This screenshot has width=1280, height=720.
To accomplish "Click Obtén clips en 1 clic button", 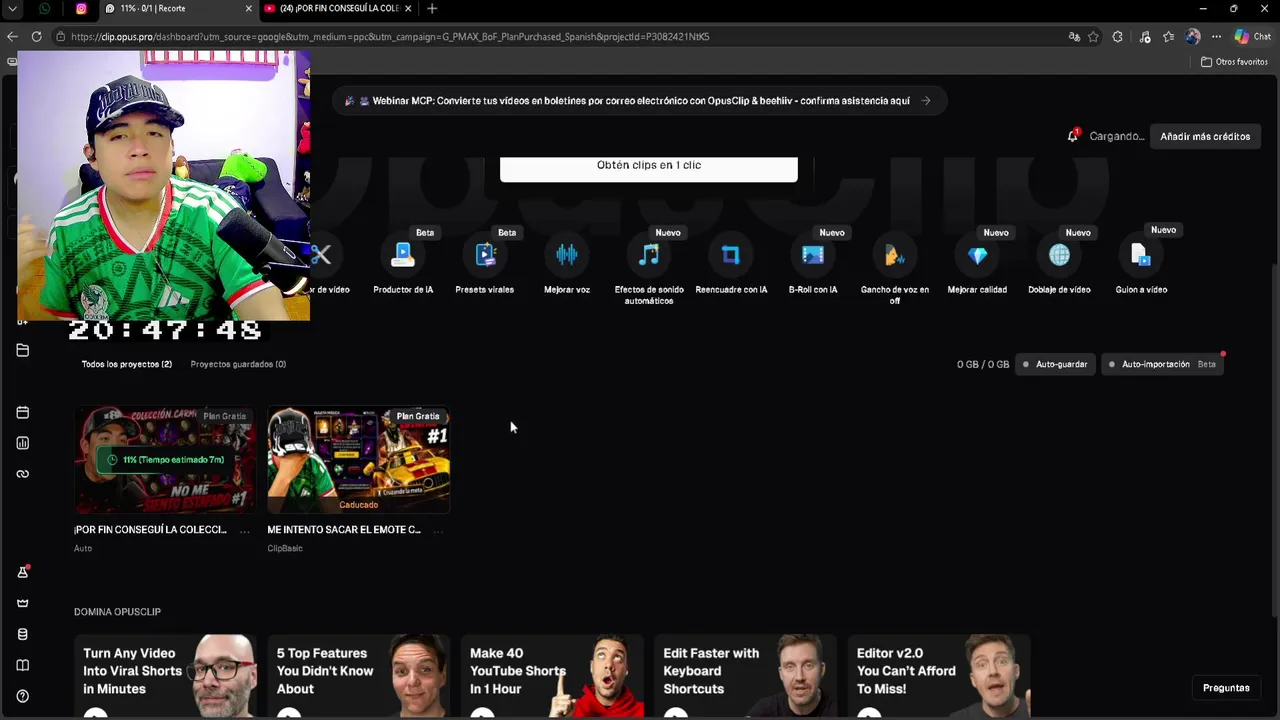I will 649,167.
